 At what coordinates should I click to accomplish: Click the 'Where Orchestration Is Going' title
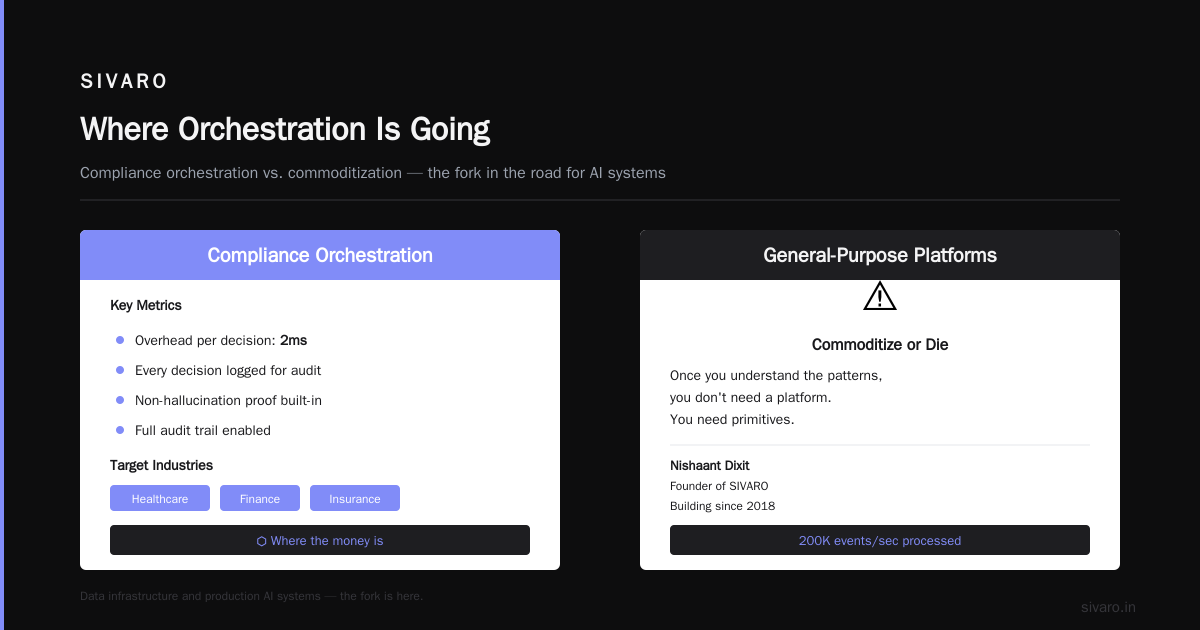[x=285, y=129]
